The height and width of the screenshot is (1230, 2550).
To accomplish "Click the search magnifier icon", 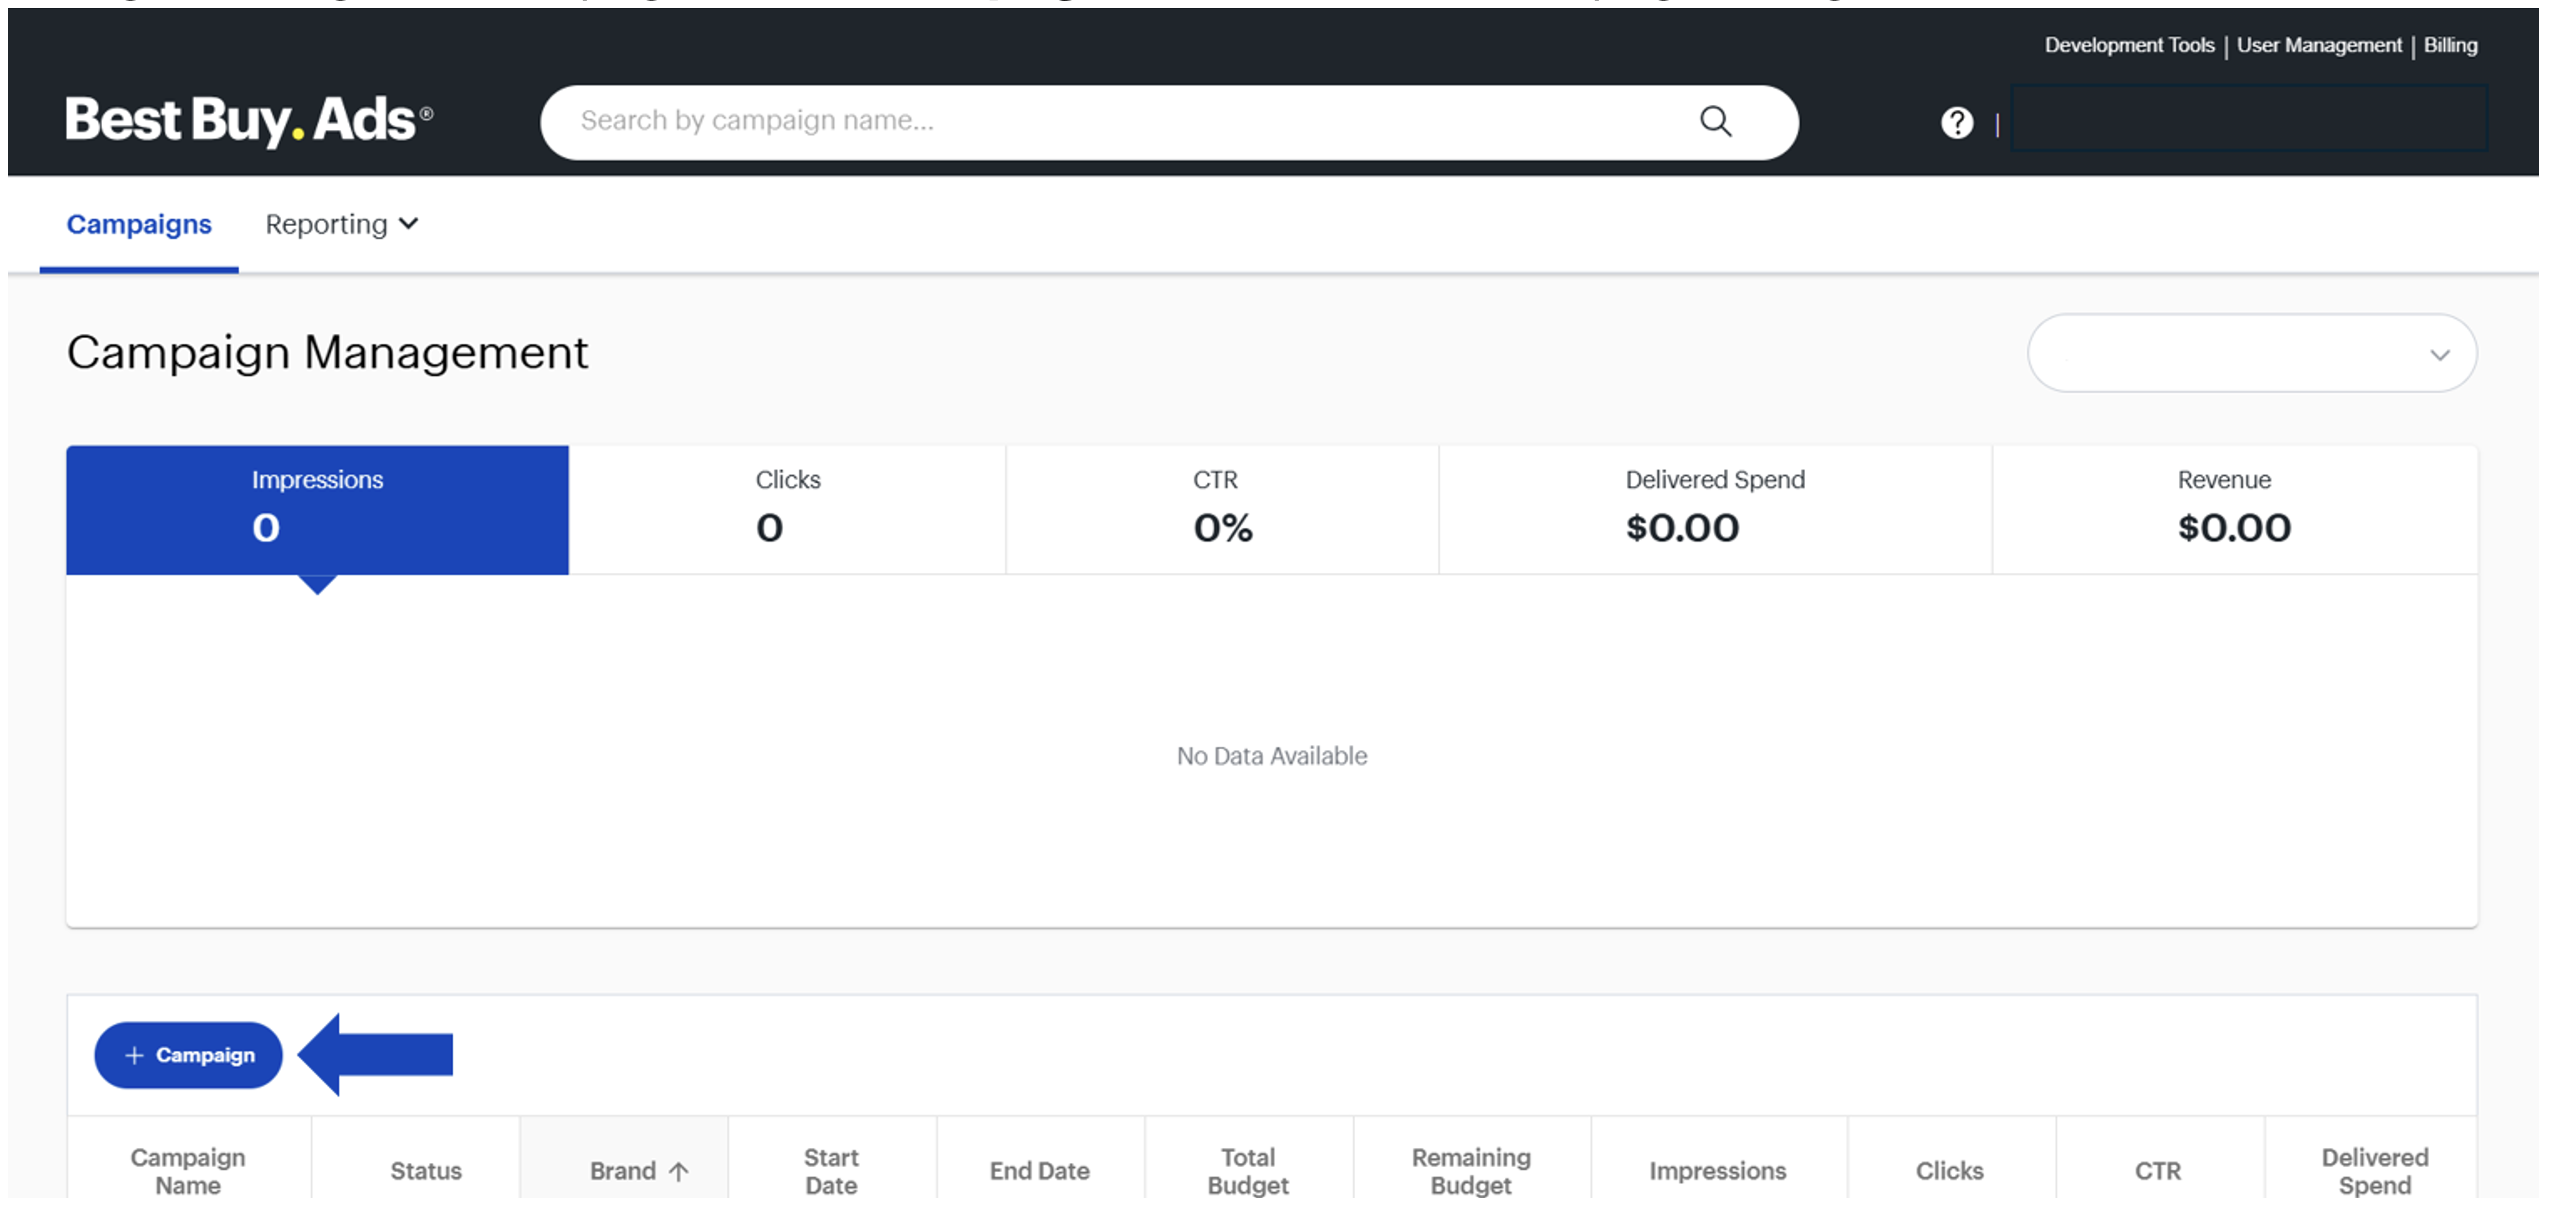I will (1714, 121).
